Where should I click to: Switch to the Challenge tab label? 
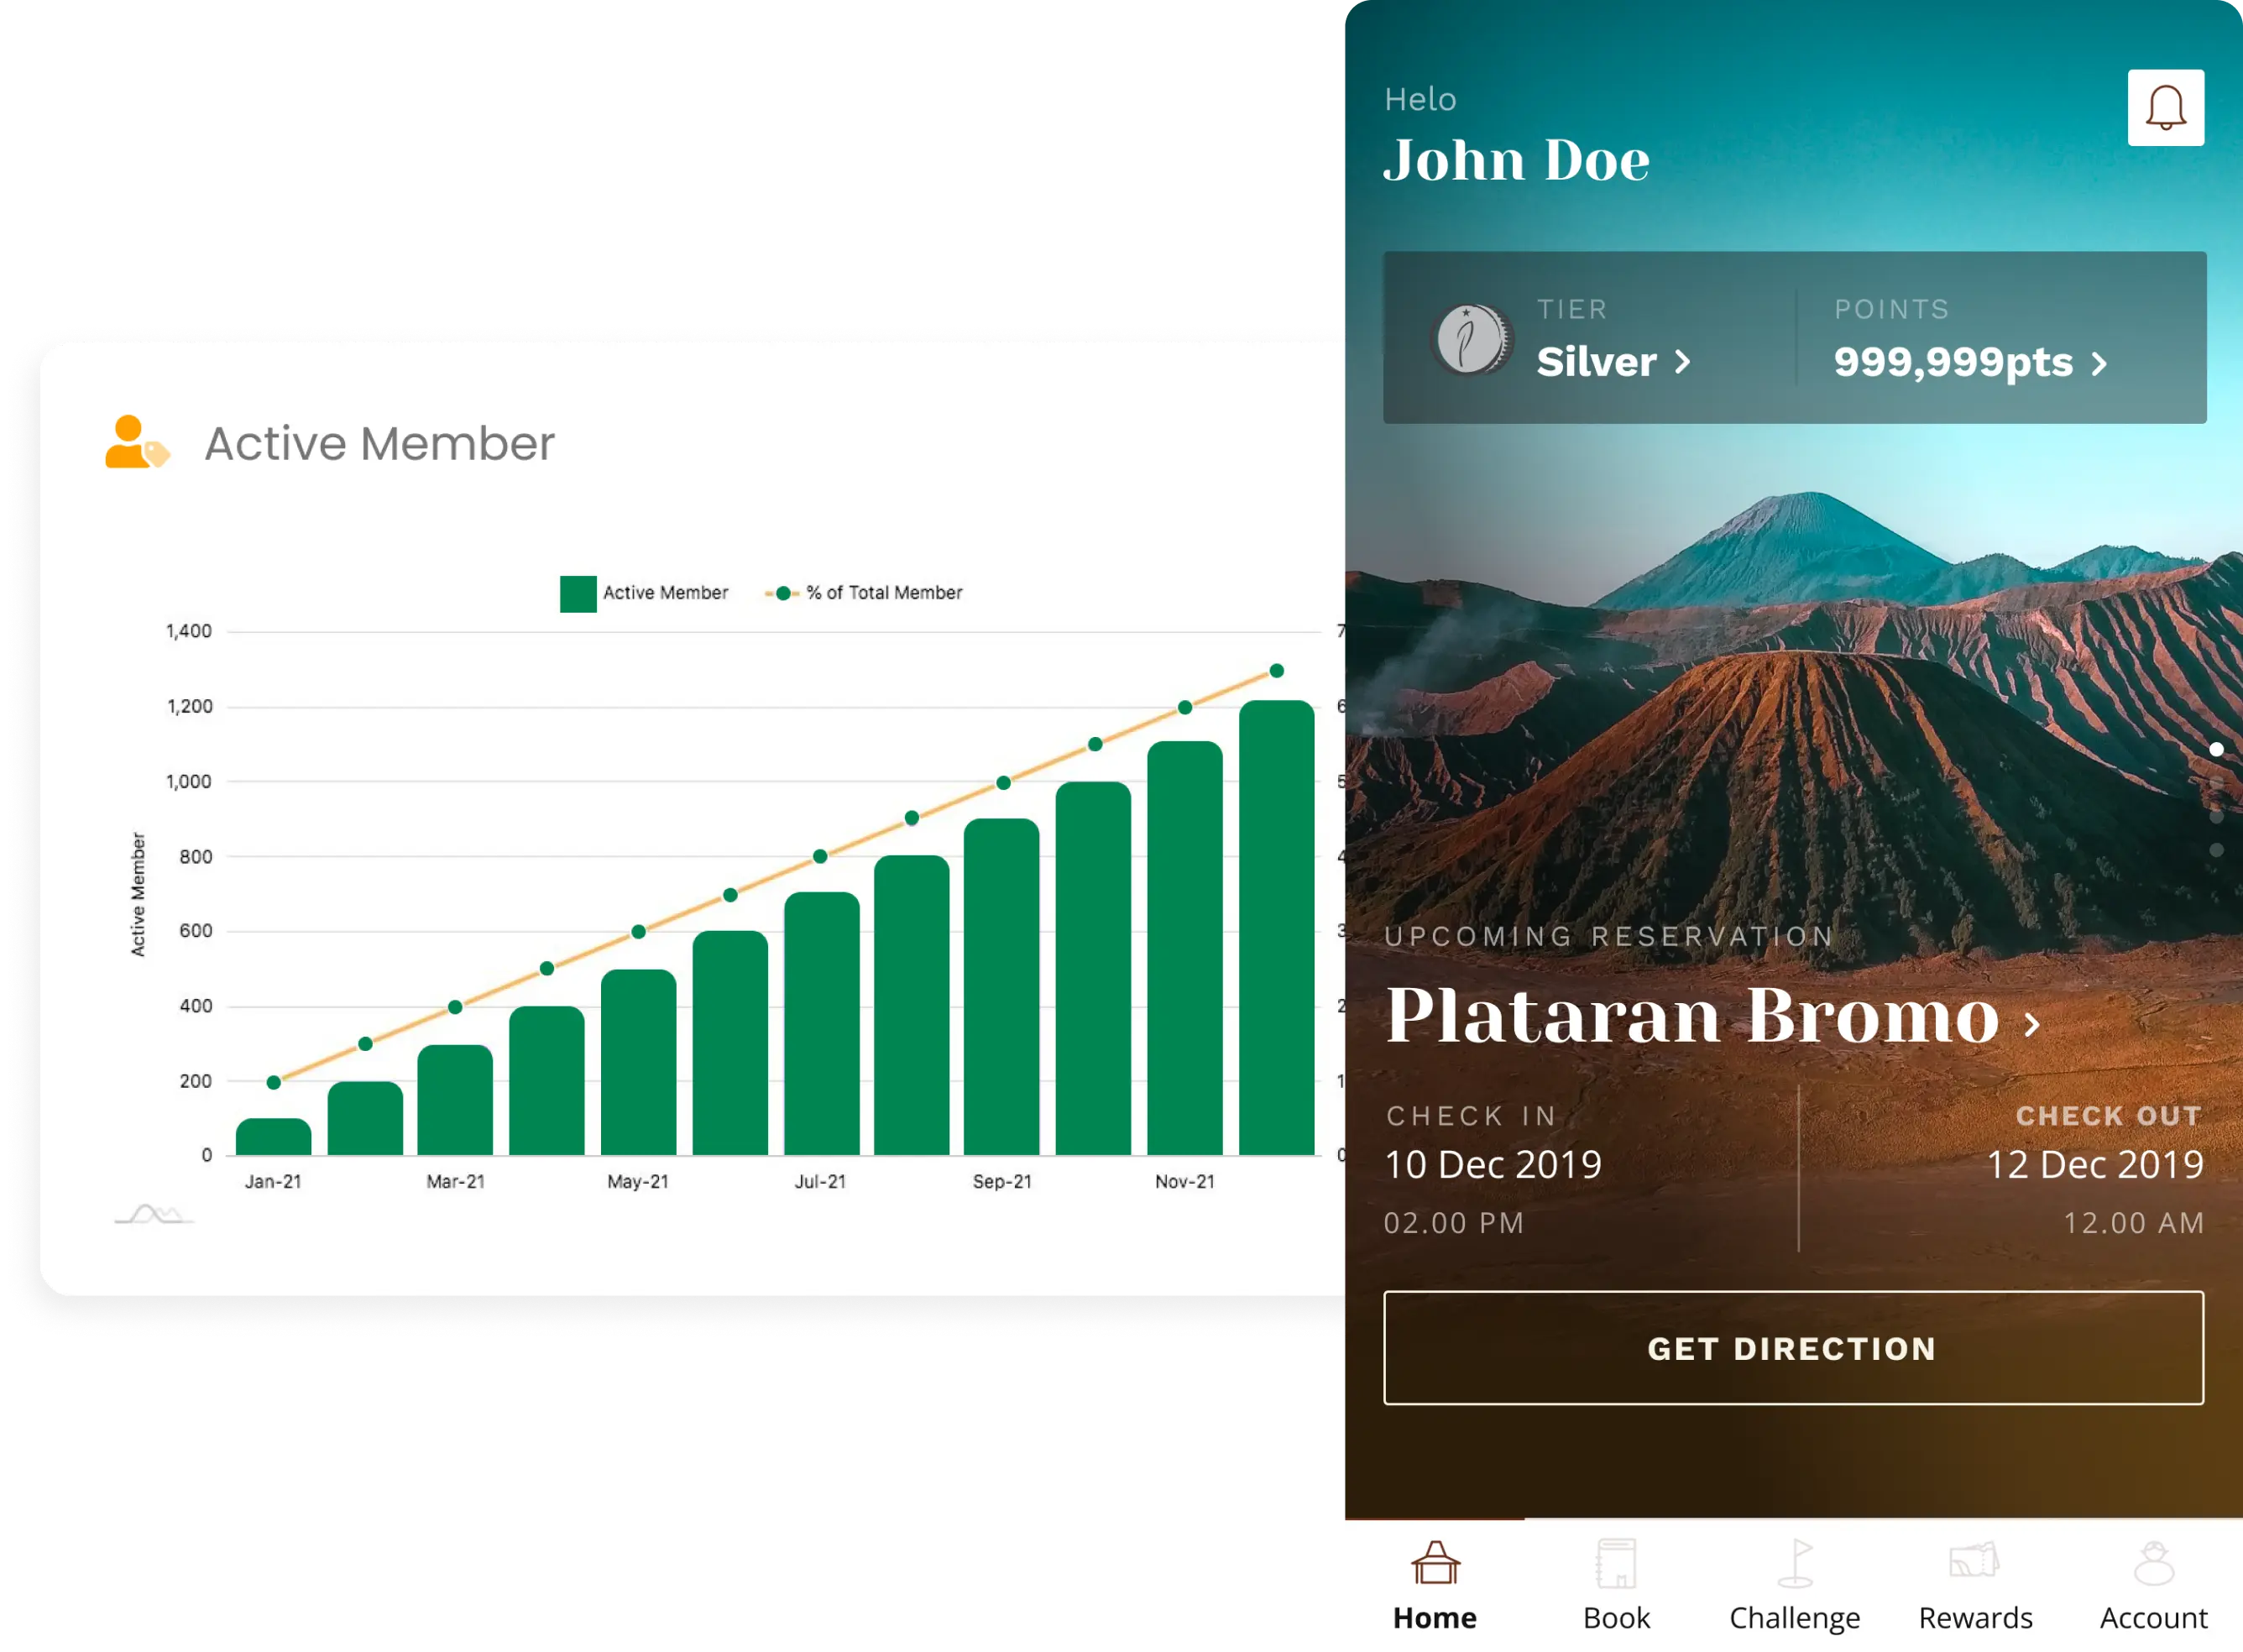click(x=1795, y=1618)
